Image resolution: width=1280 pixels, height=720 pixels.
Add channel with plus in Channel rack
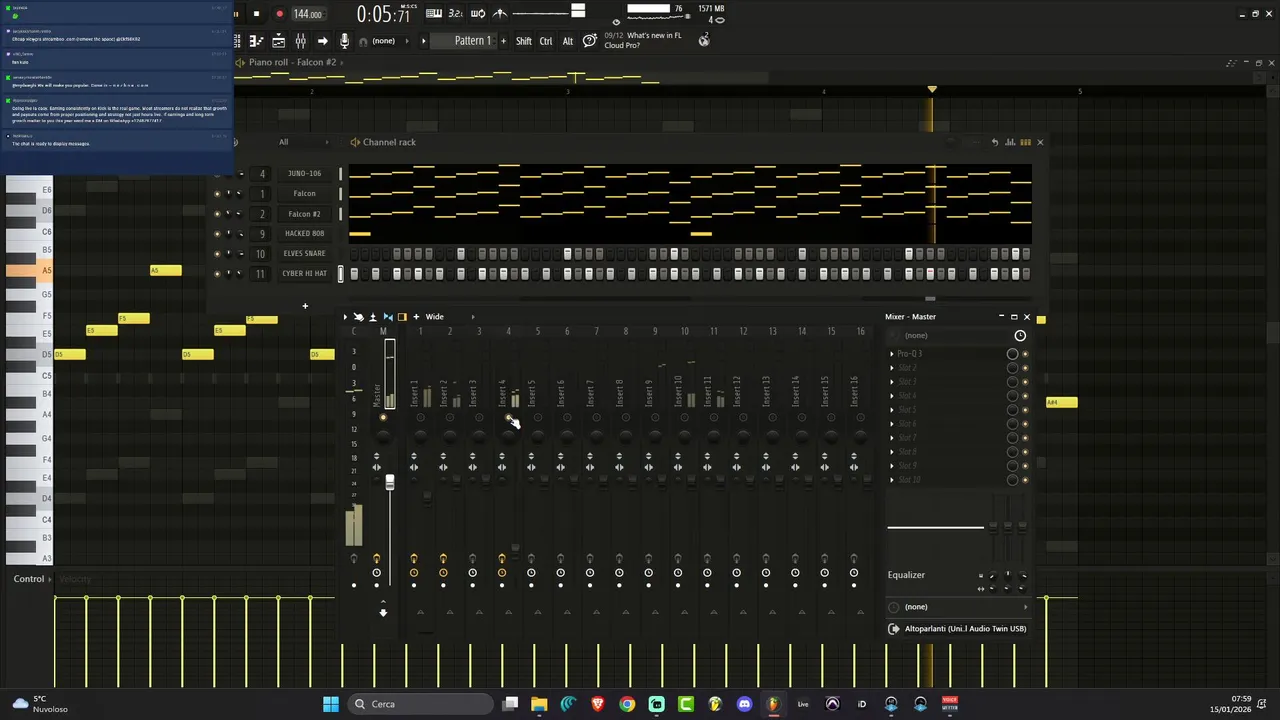tap(305, 306)
